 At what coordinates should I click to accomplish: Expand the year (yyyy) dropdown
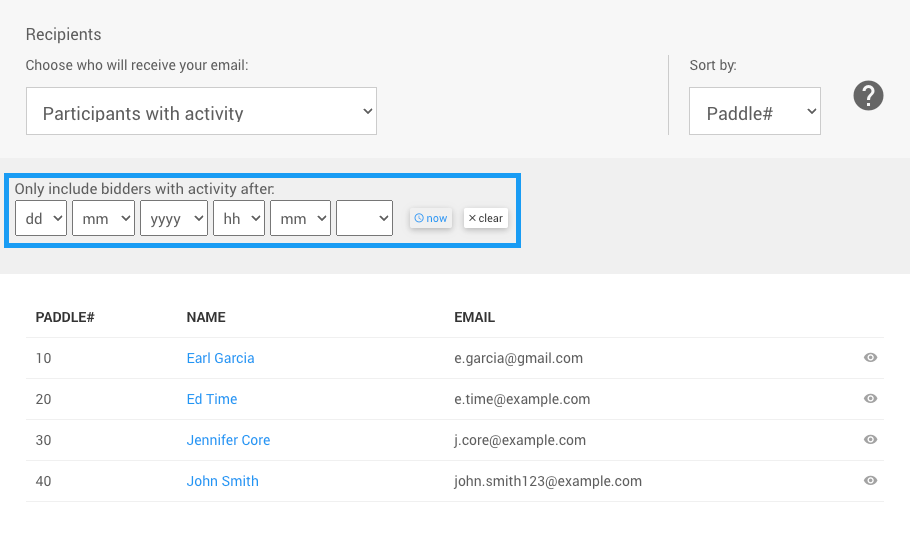pos(174,218)
